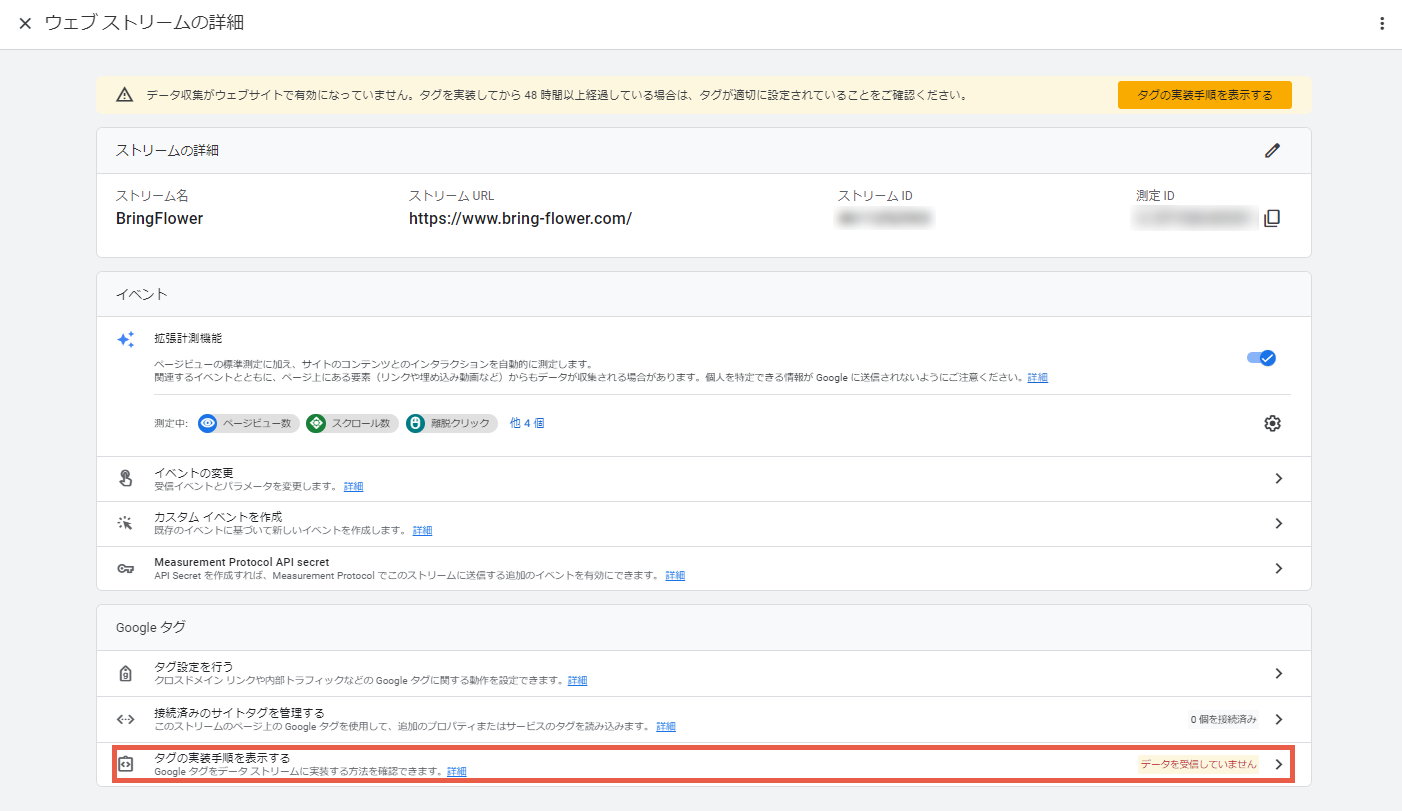Open enhanced measurement gear settings
Viewport: 1402px width, 811px height.
click(1272, 423)
